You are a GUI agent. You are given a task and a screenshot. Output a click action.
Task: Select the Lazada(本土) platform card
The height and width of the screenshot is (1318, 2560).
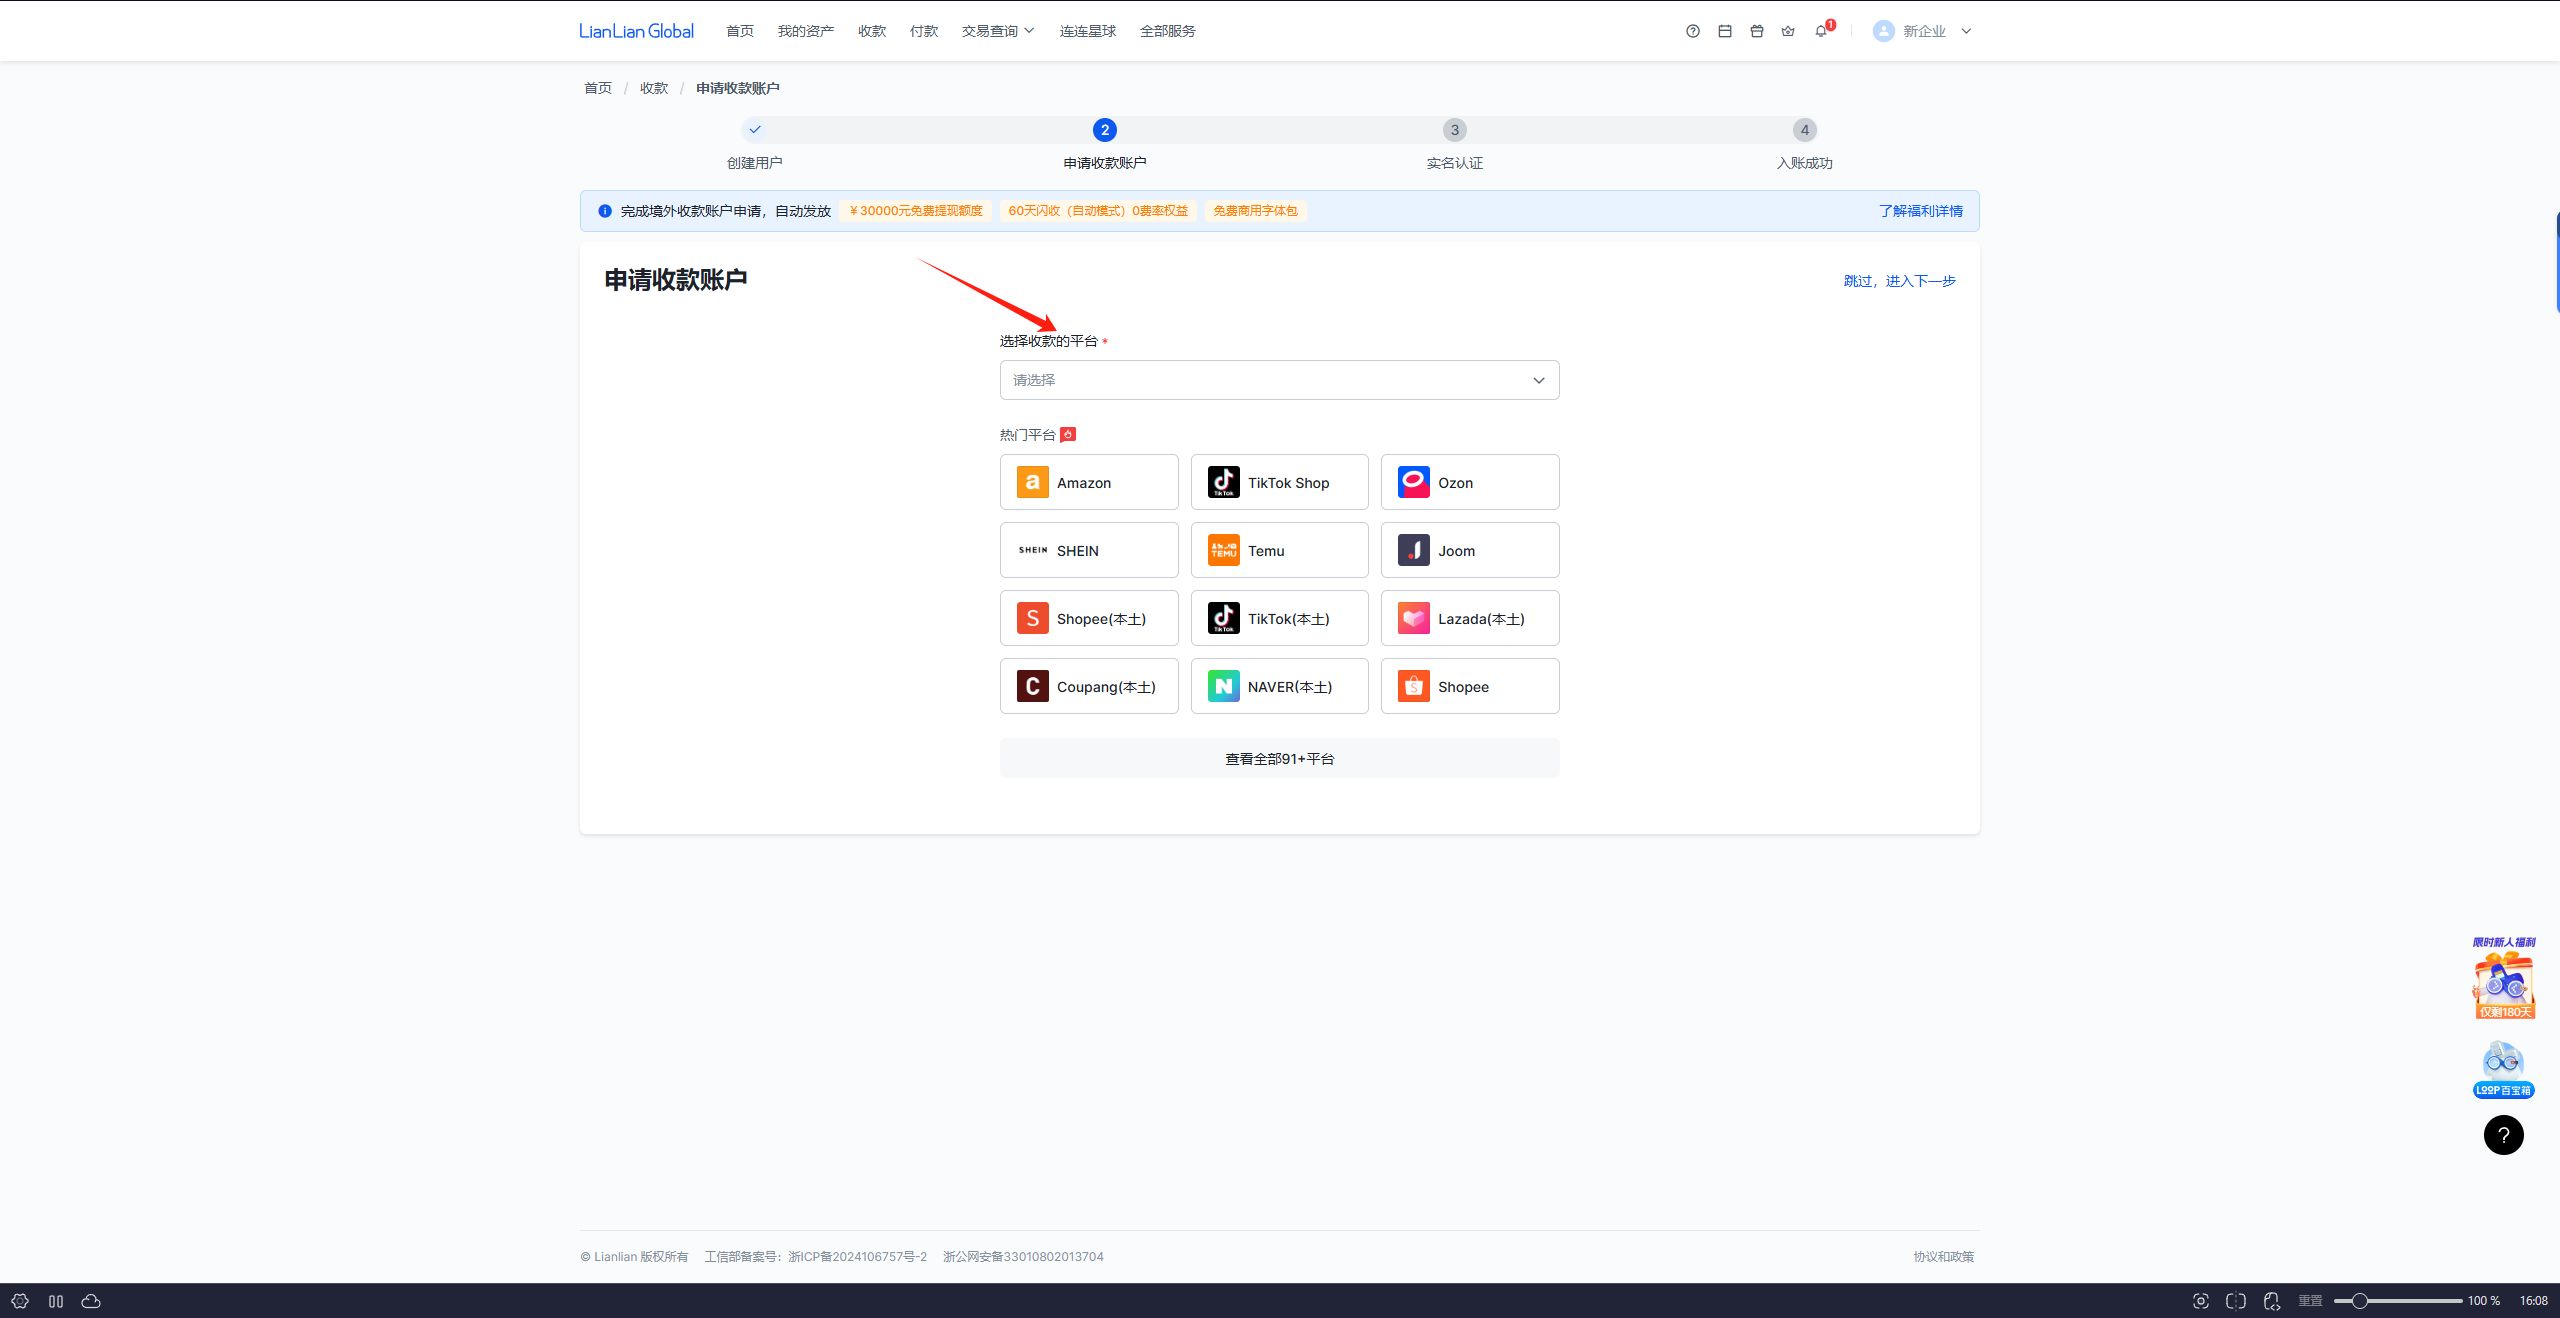tap(1470, 618)
